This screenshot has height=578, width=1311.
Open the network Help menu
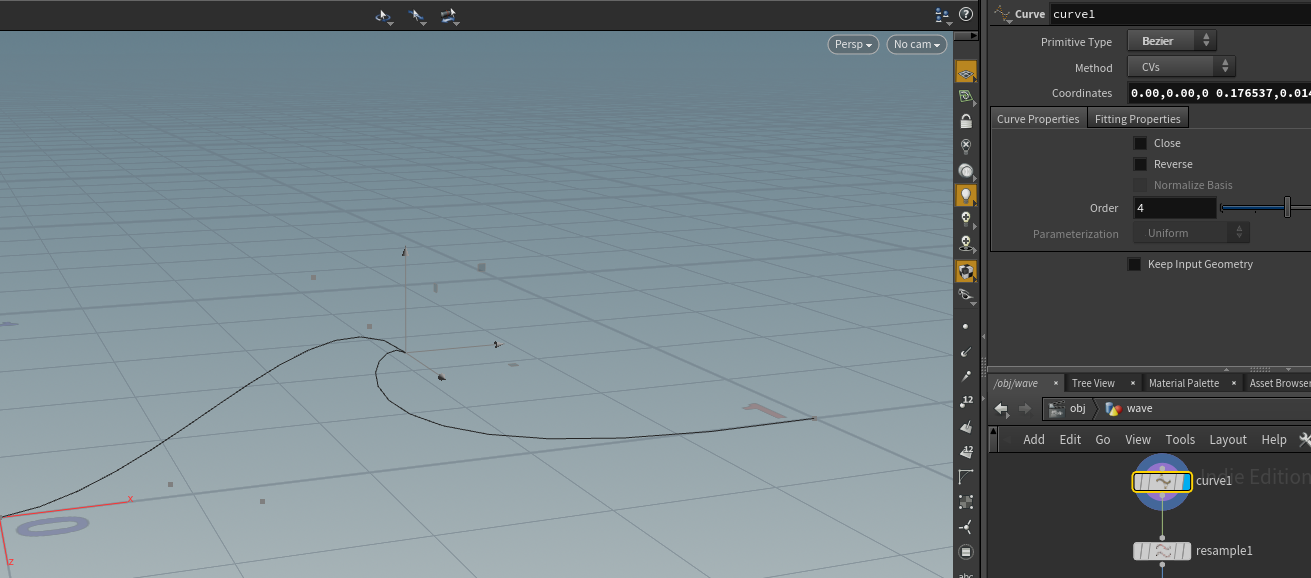(1274, 439)
